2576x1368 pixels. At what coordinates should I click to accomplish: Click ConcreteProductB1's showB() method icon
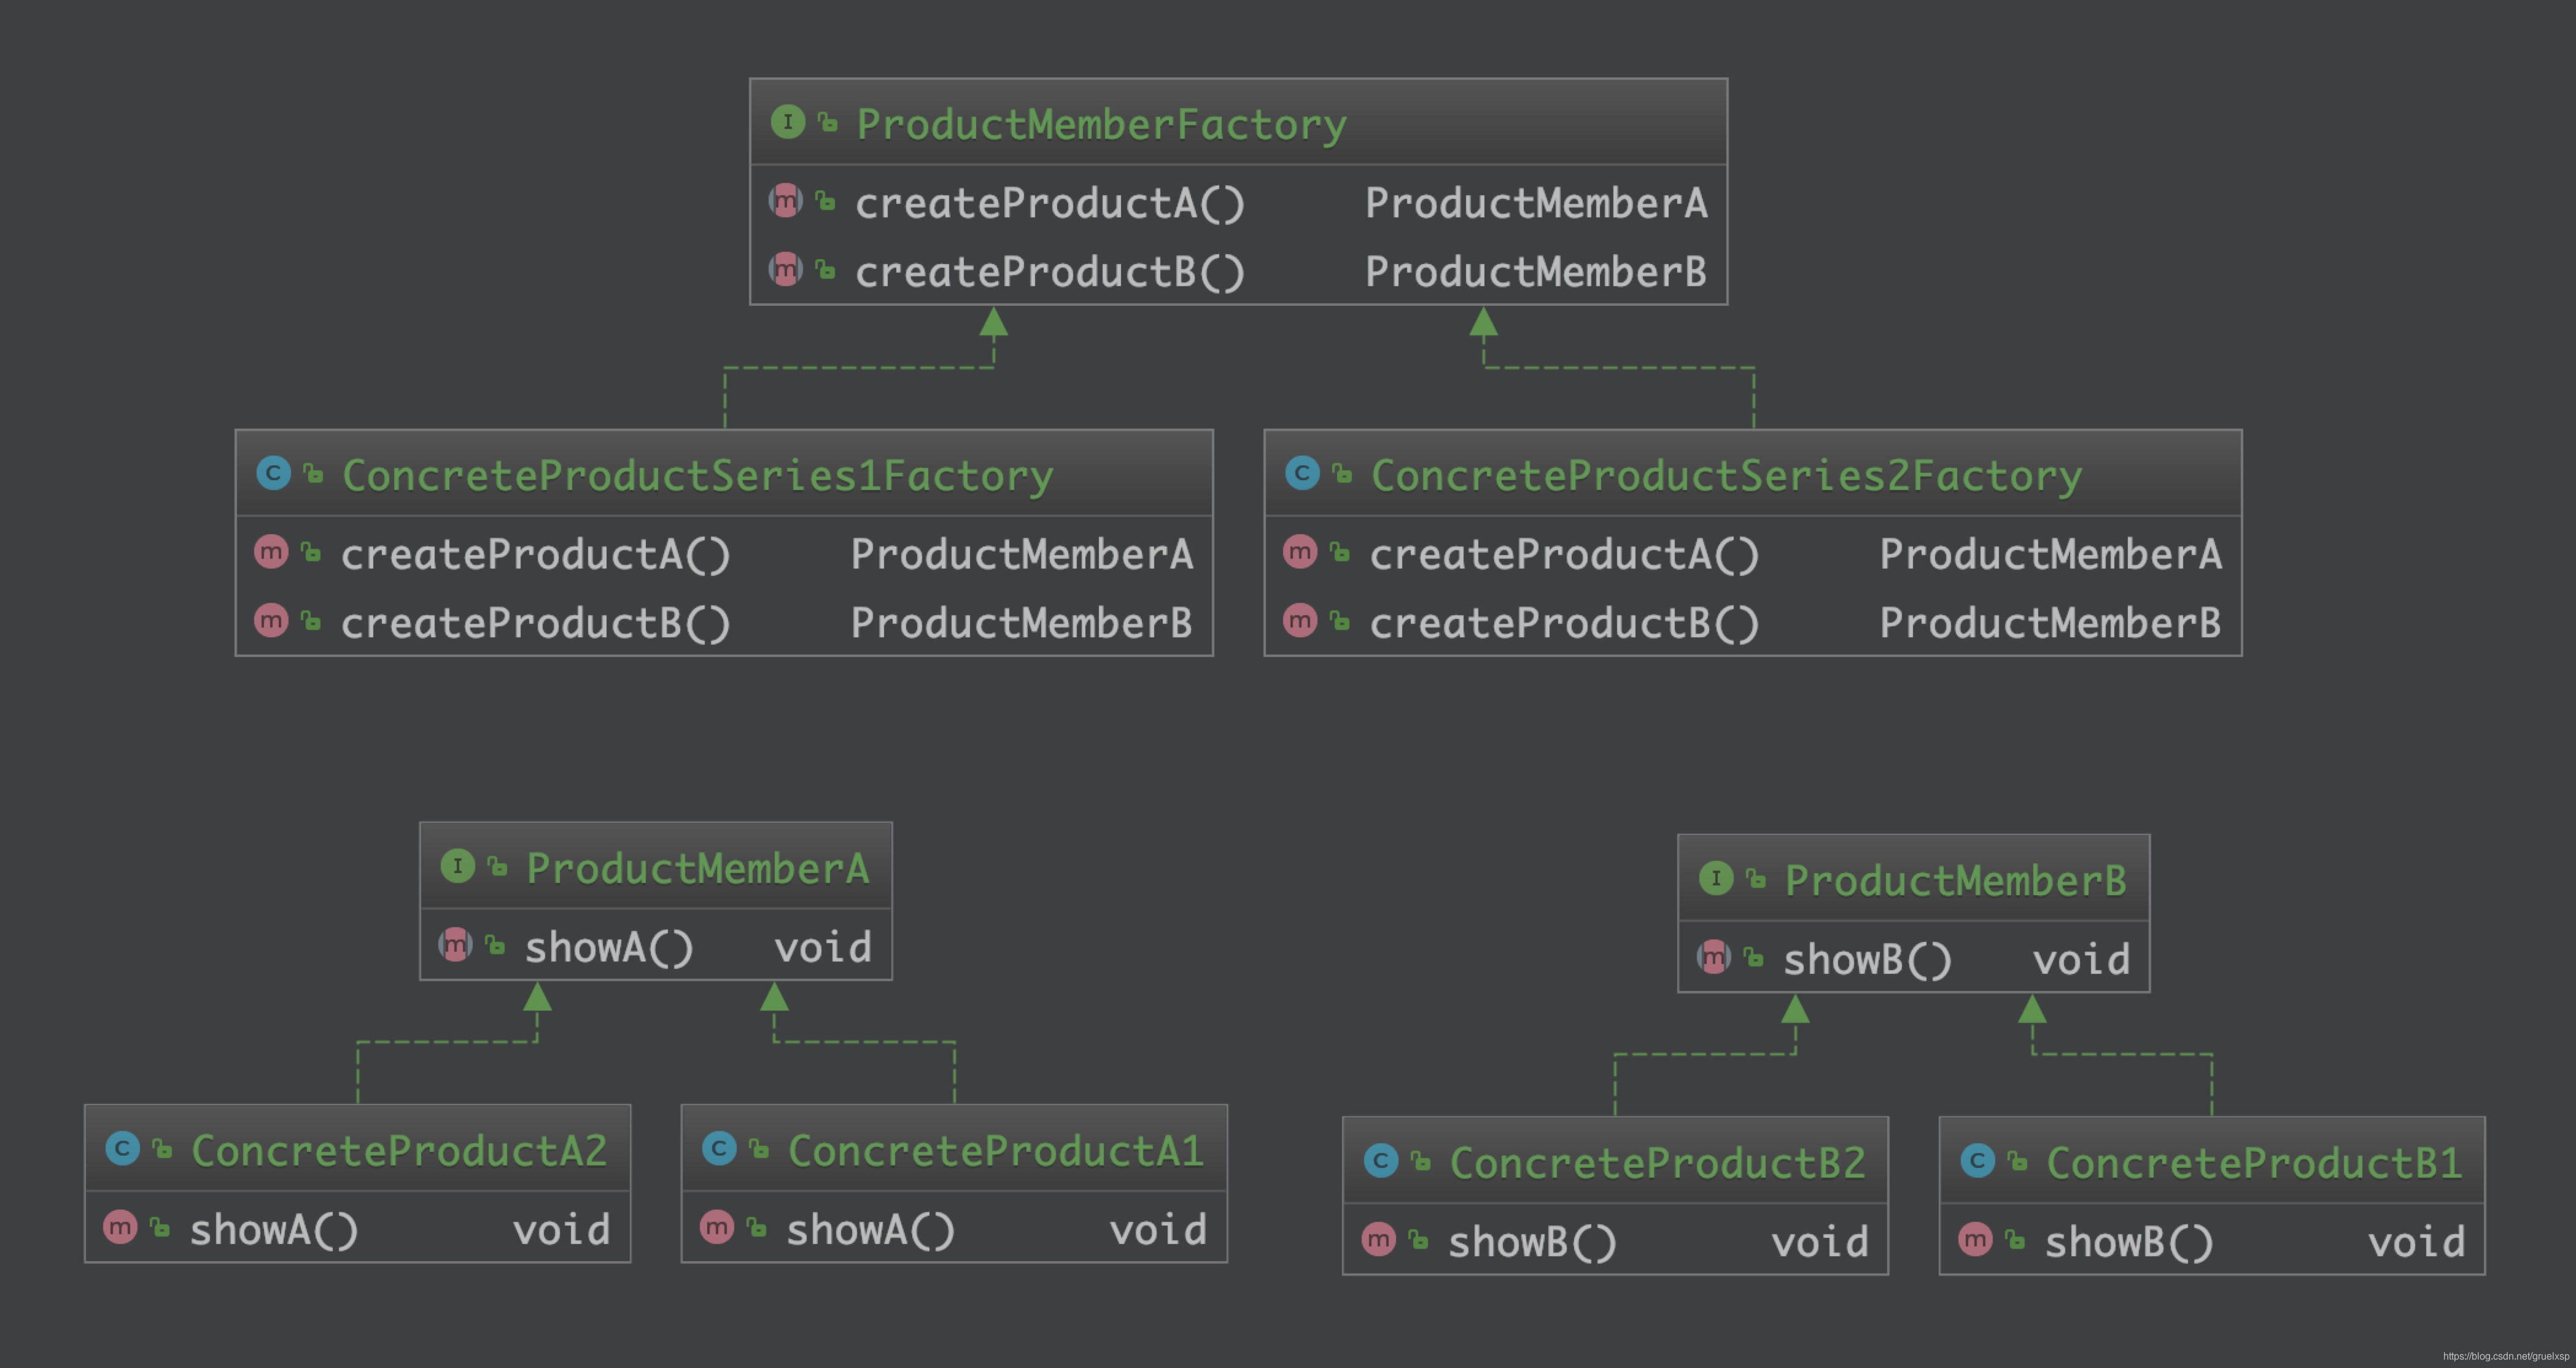[x=1975, y=1240]
